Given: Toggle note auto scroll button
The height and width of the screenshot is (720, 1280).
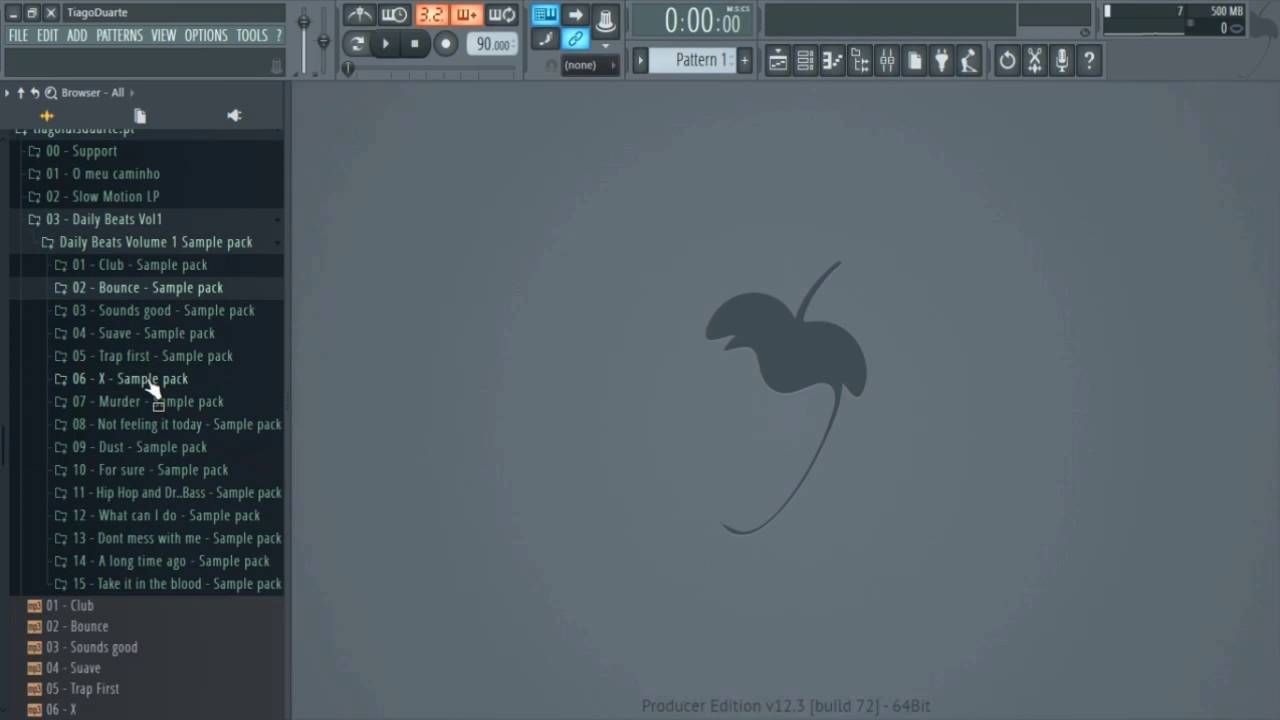Looking at the screenshot, I should 545,40.
